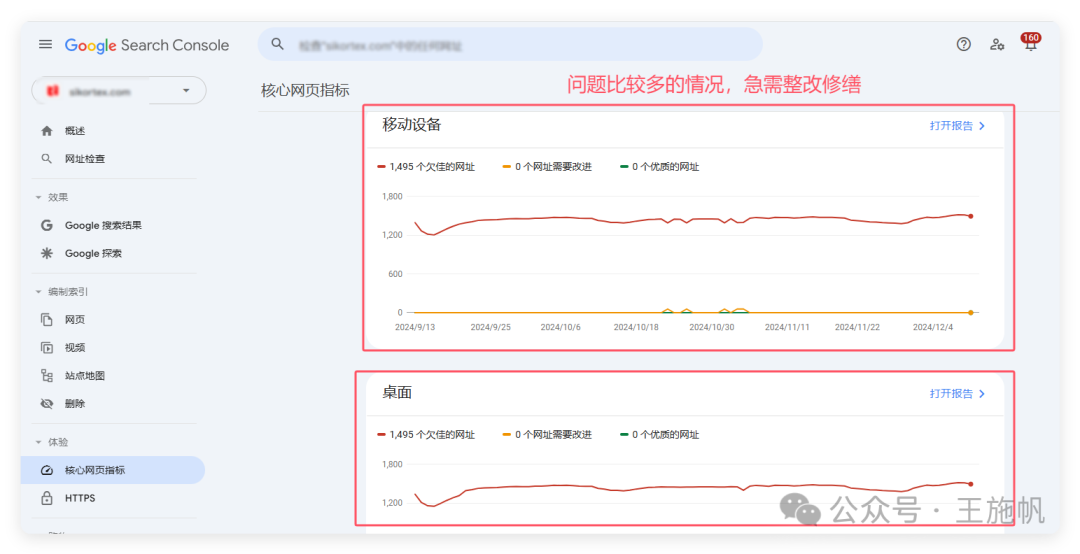This screenshot has height=554, width=1080.
Task: Collapse the 编制索引 section
Action: coord(61,291)
